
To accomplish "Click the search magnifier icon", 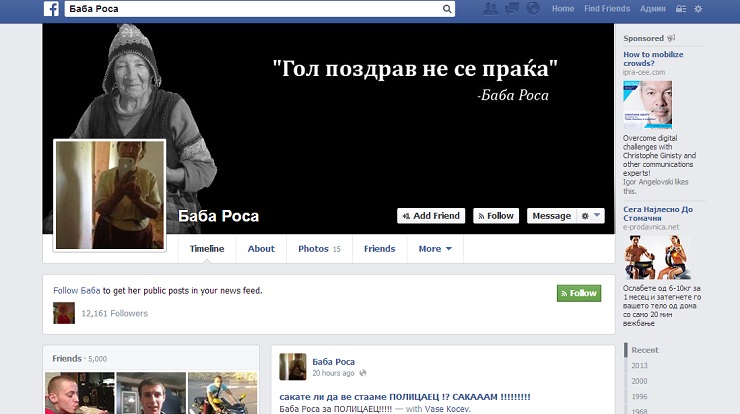I will [x=447, y=9].
